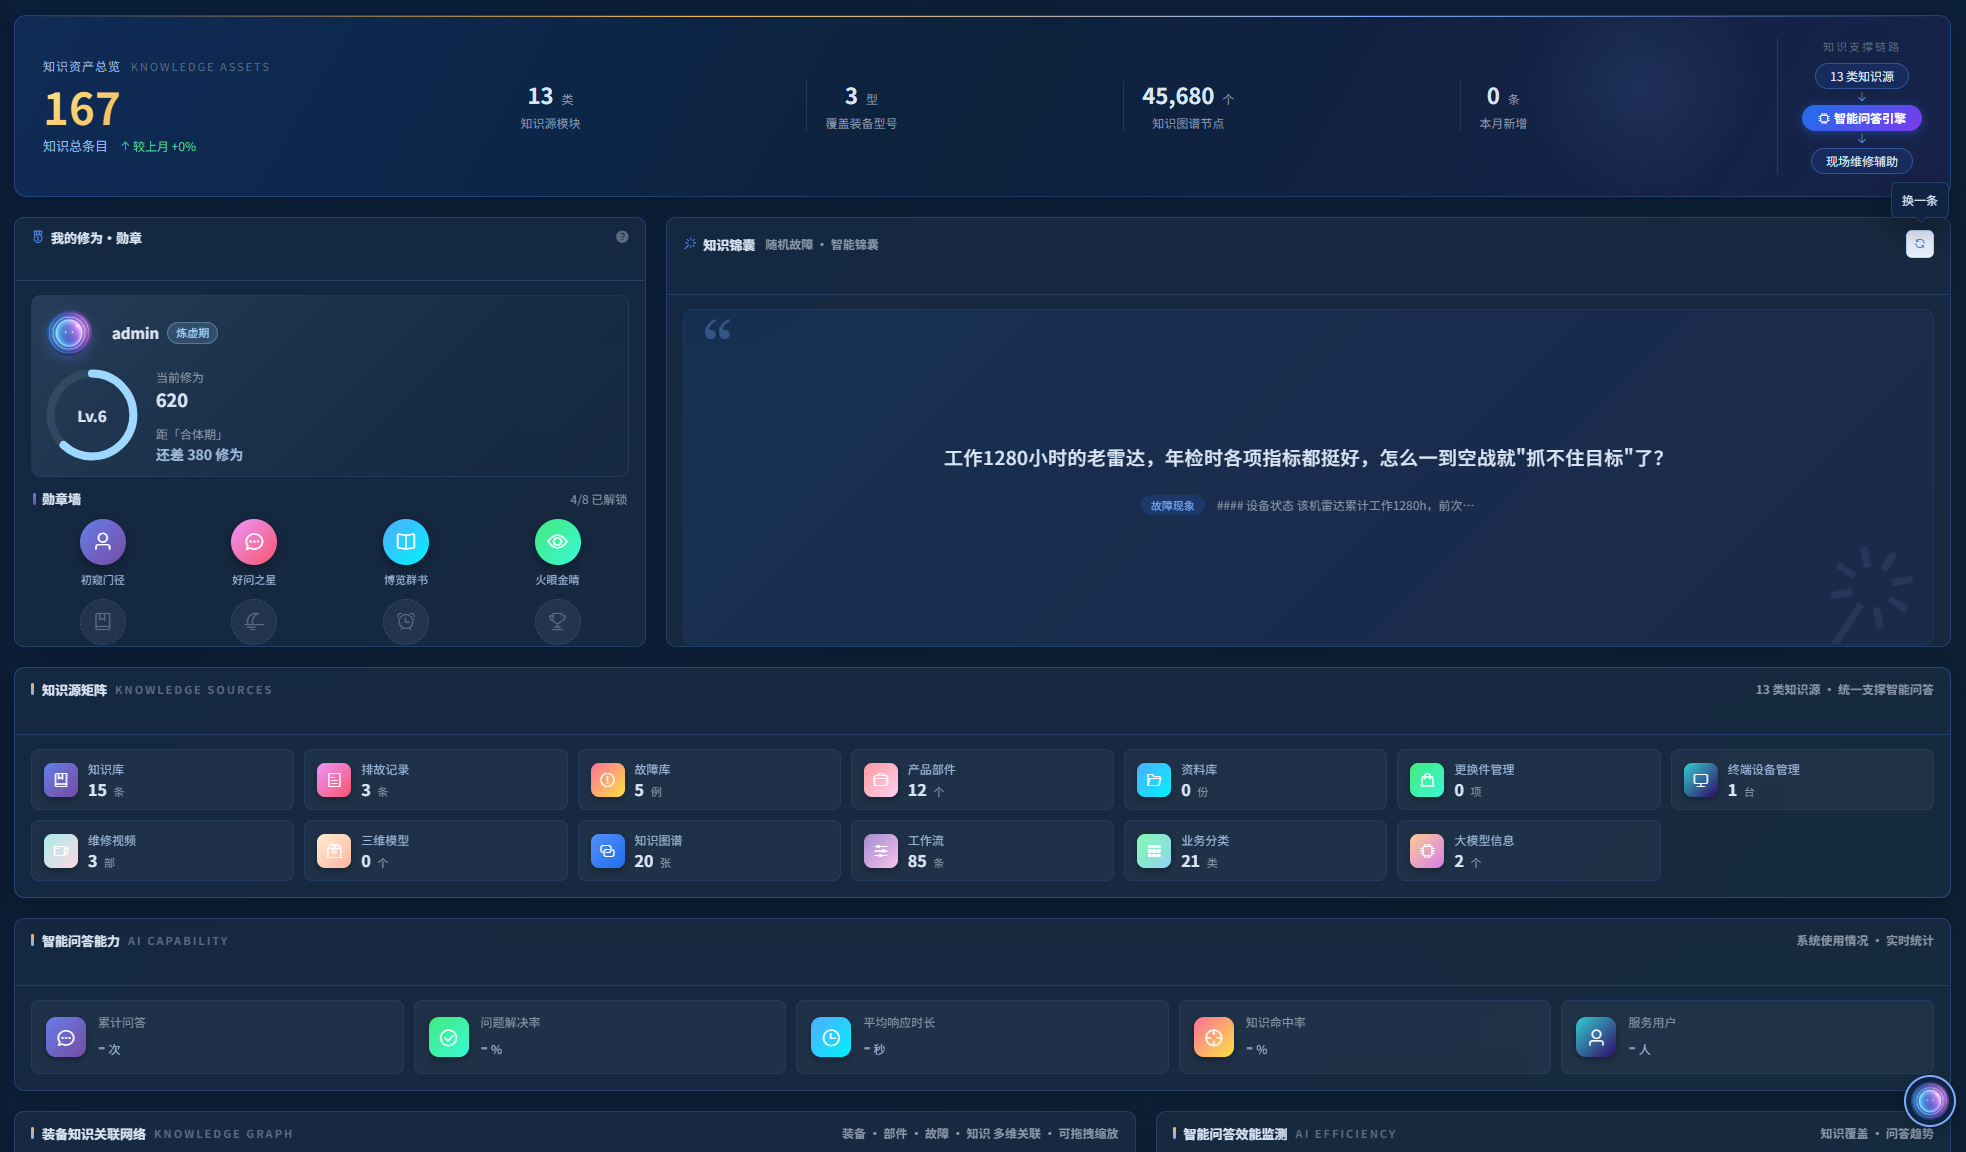Click the 智能问答能力 section heading
Viewport: 1966px width, 1152px height.
click(80, 941)
